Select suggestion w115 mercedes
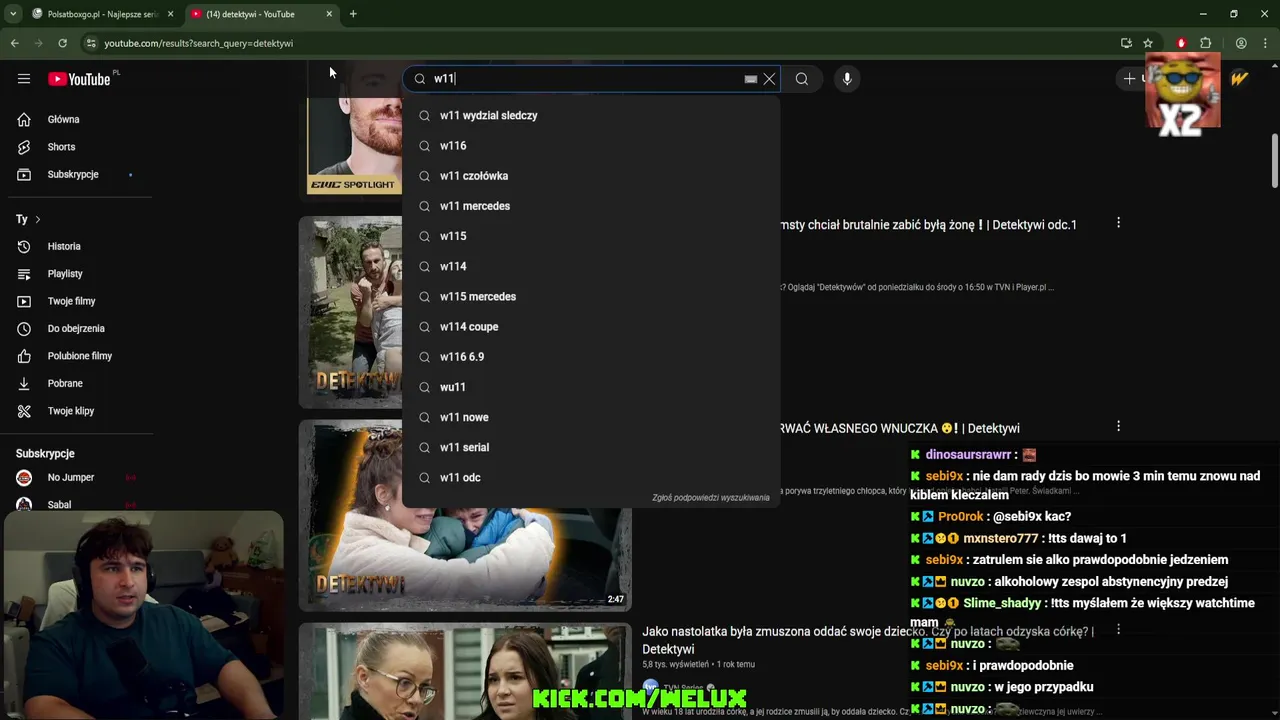The height and width of the screenshot is (720, 1280). (591, 297)
